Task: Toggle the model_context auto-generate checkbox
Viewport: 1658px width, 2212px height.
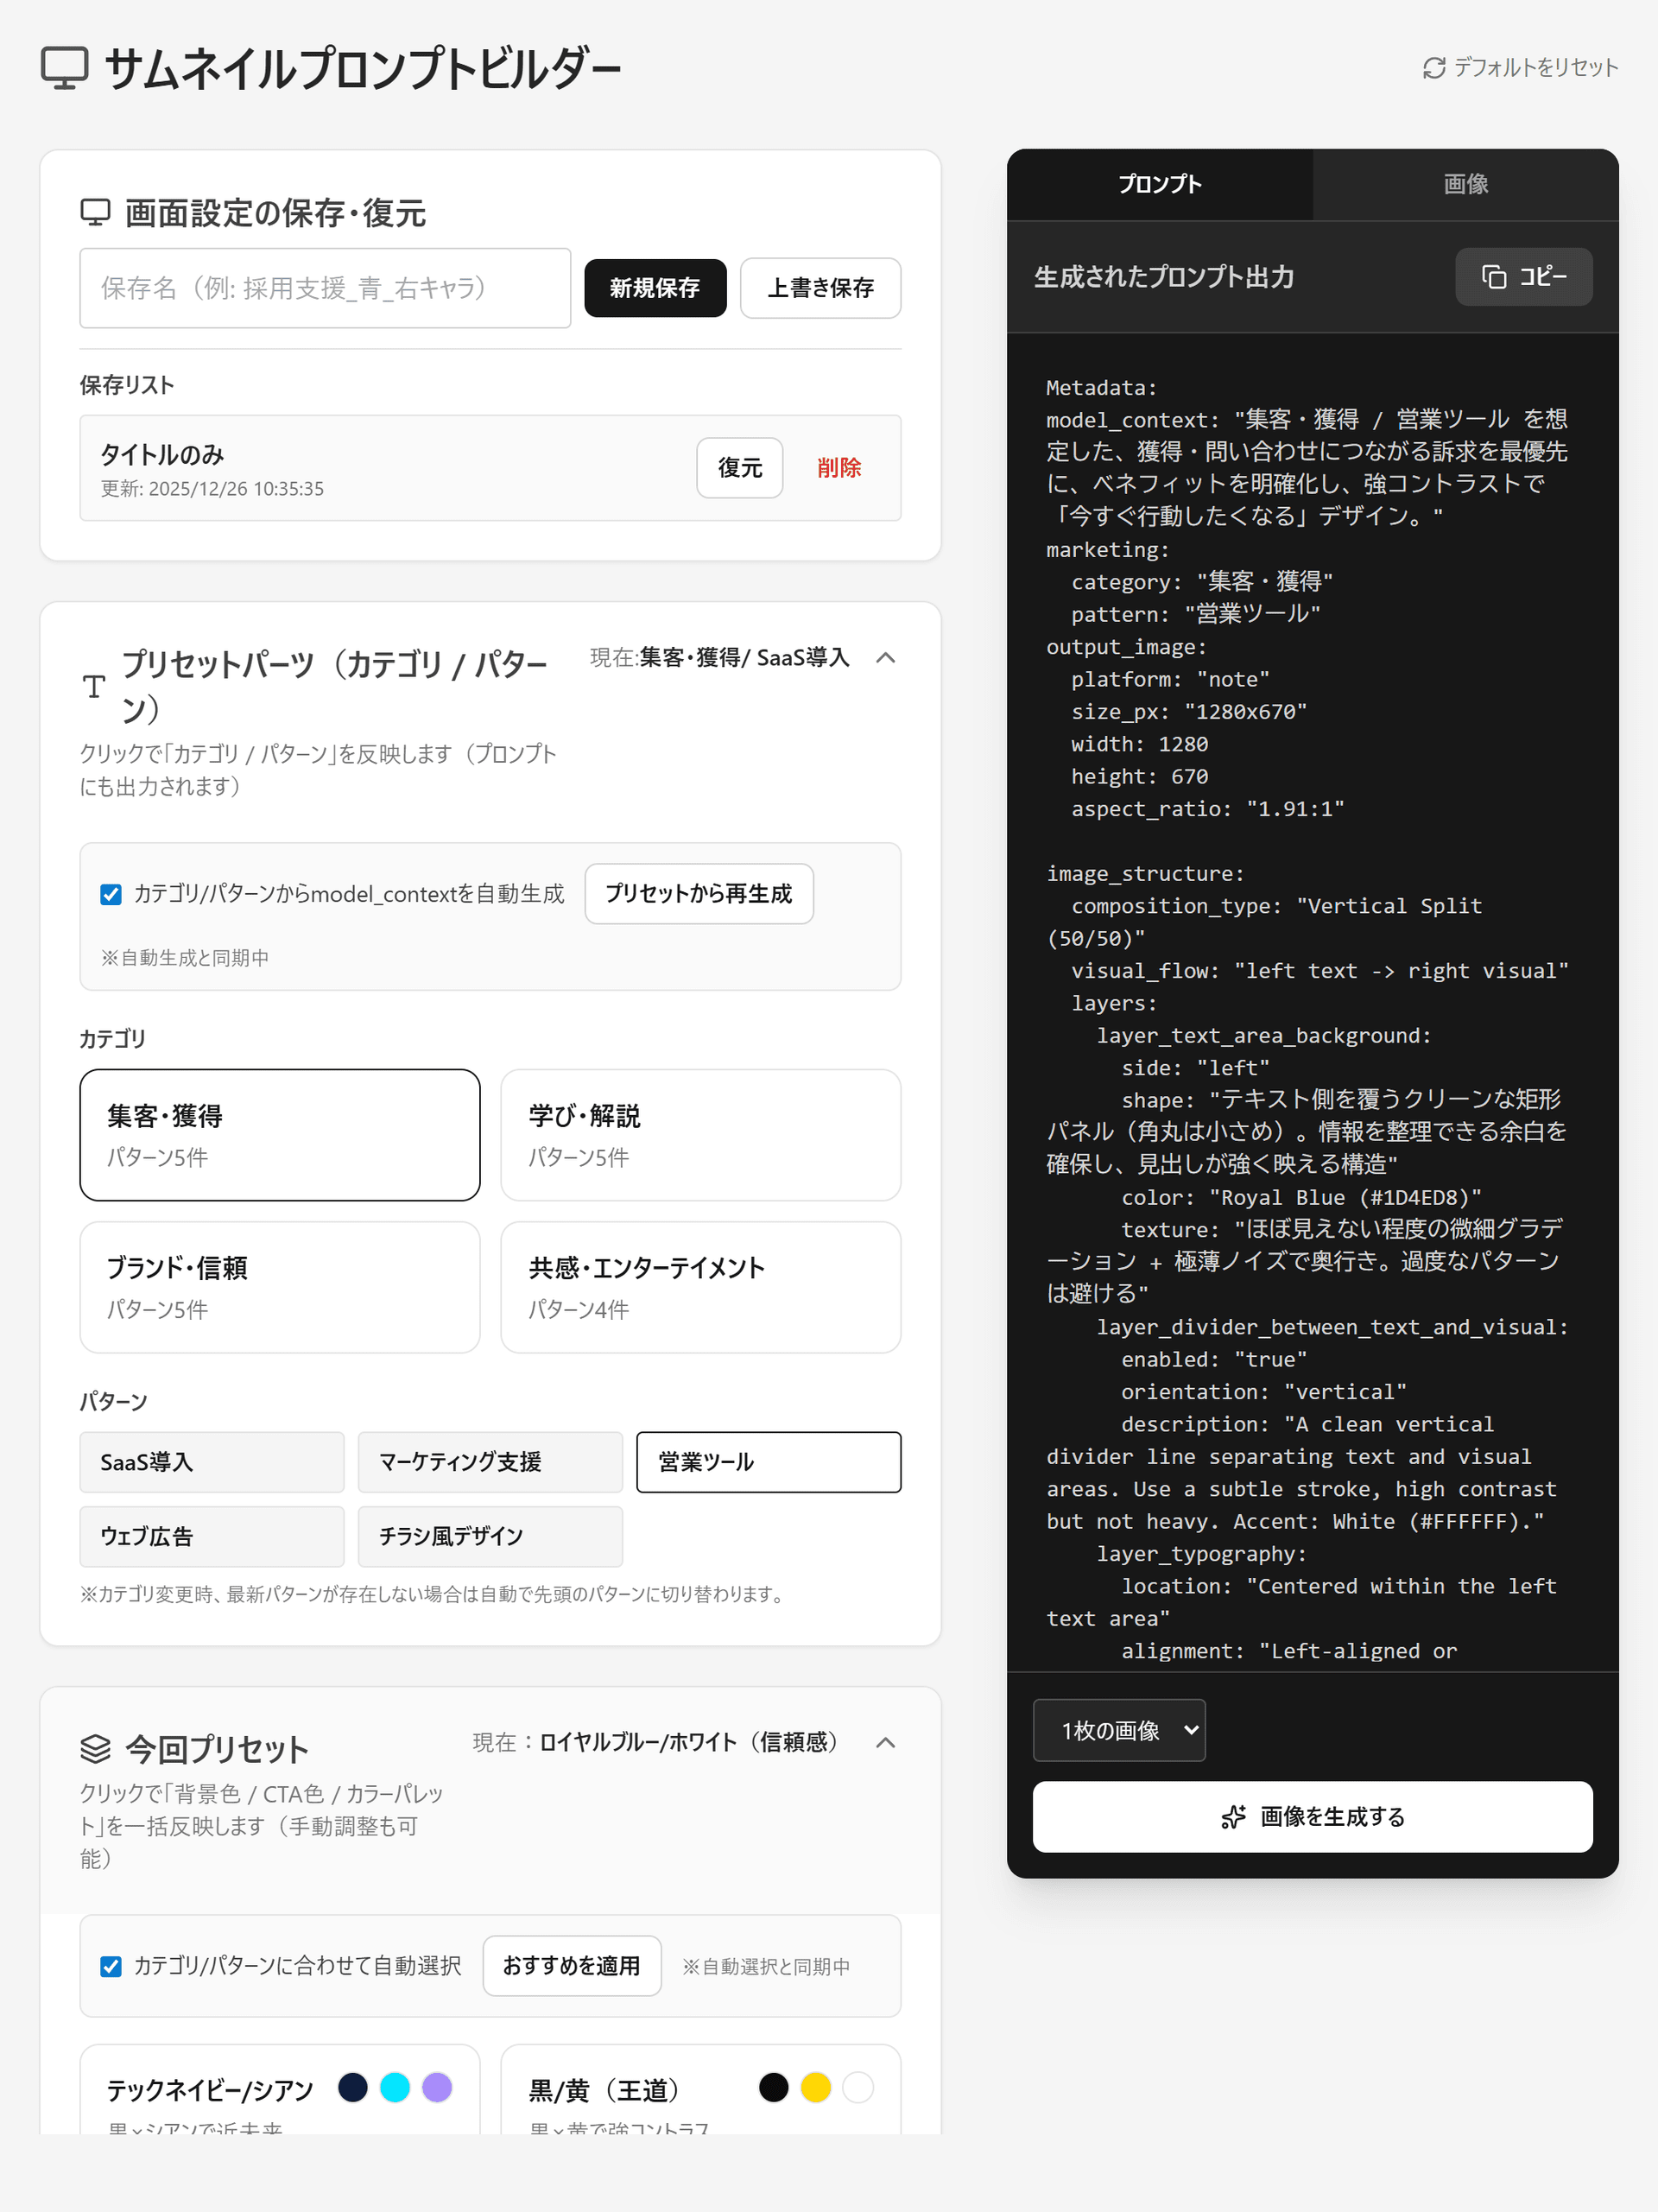Action: point(111,894)
